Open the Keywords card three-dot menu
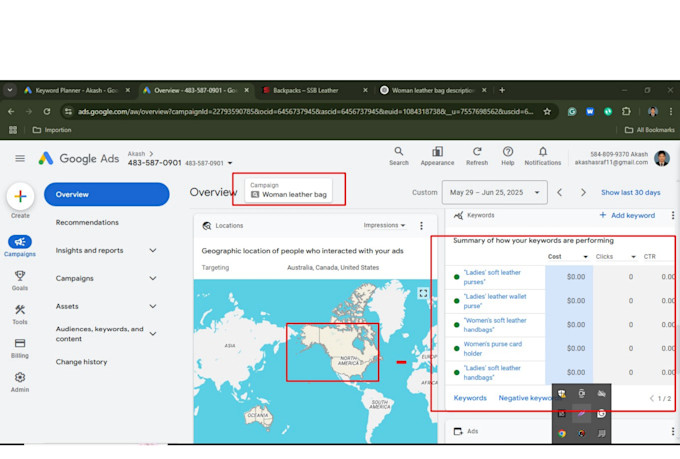This screenshot has width=680, height=459. (x=673, y=215)
